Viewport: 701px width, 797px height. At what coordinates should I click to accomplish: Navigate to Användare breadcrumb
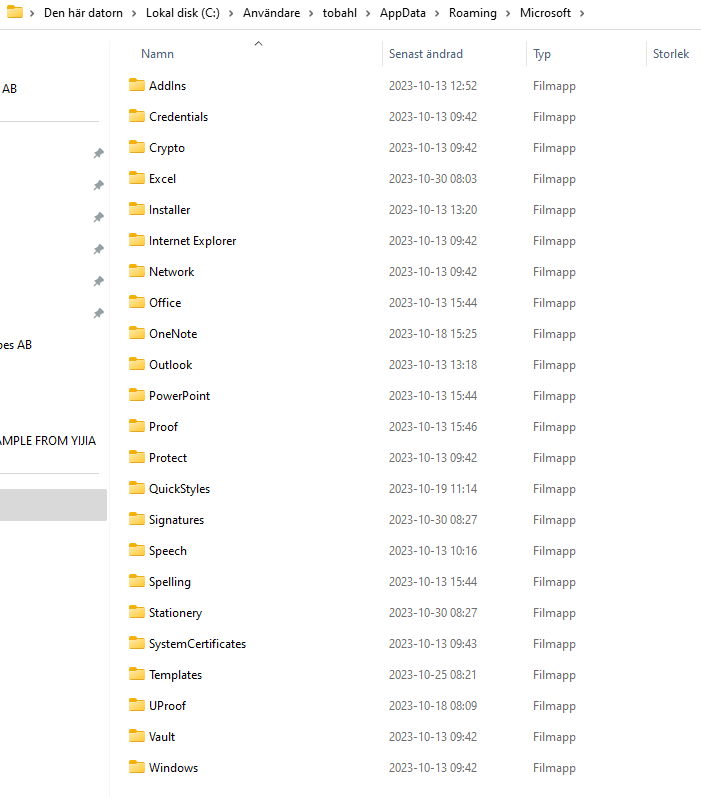271,13
